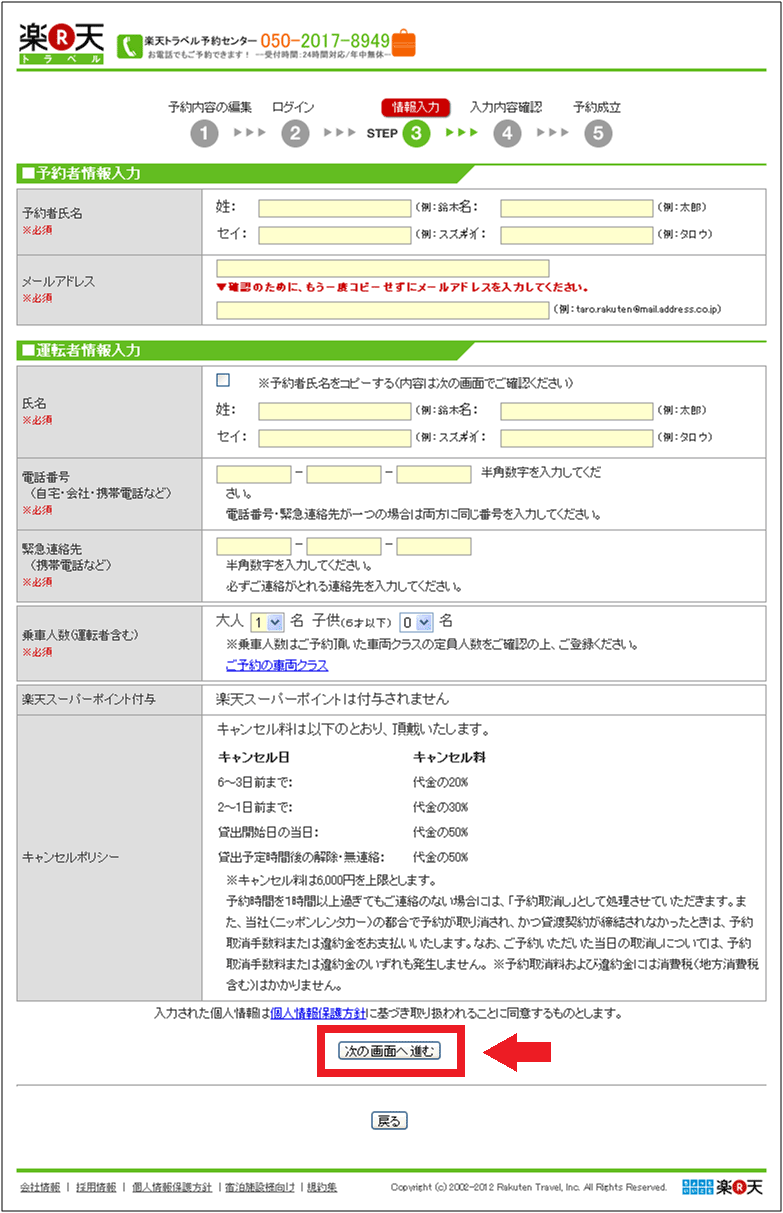Focus the first 緊急連絡先 box
783x1213 pixels.
coord(254,547)
